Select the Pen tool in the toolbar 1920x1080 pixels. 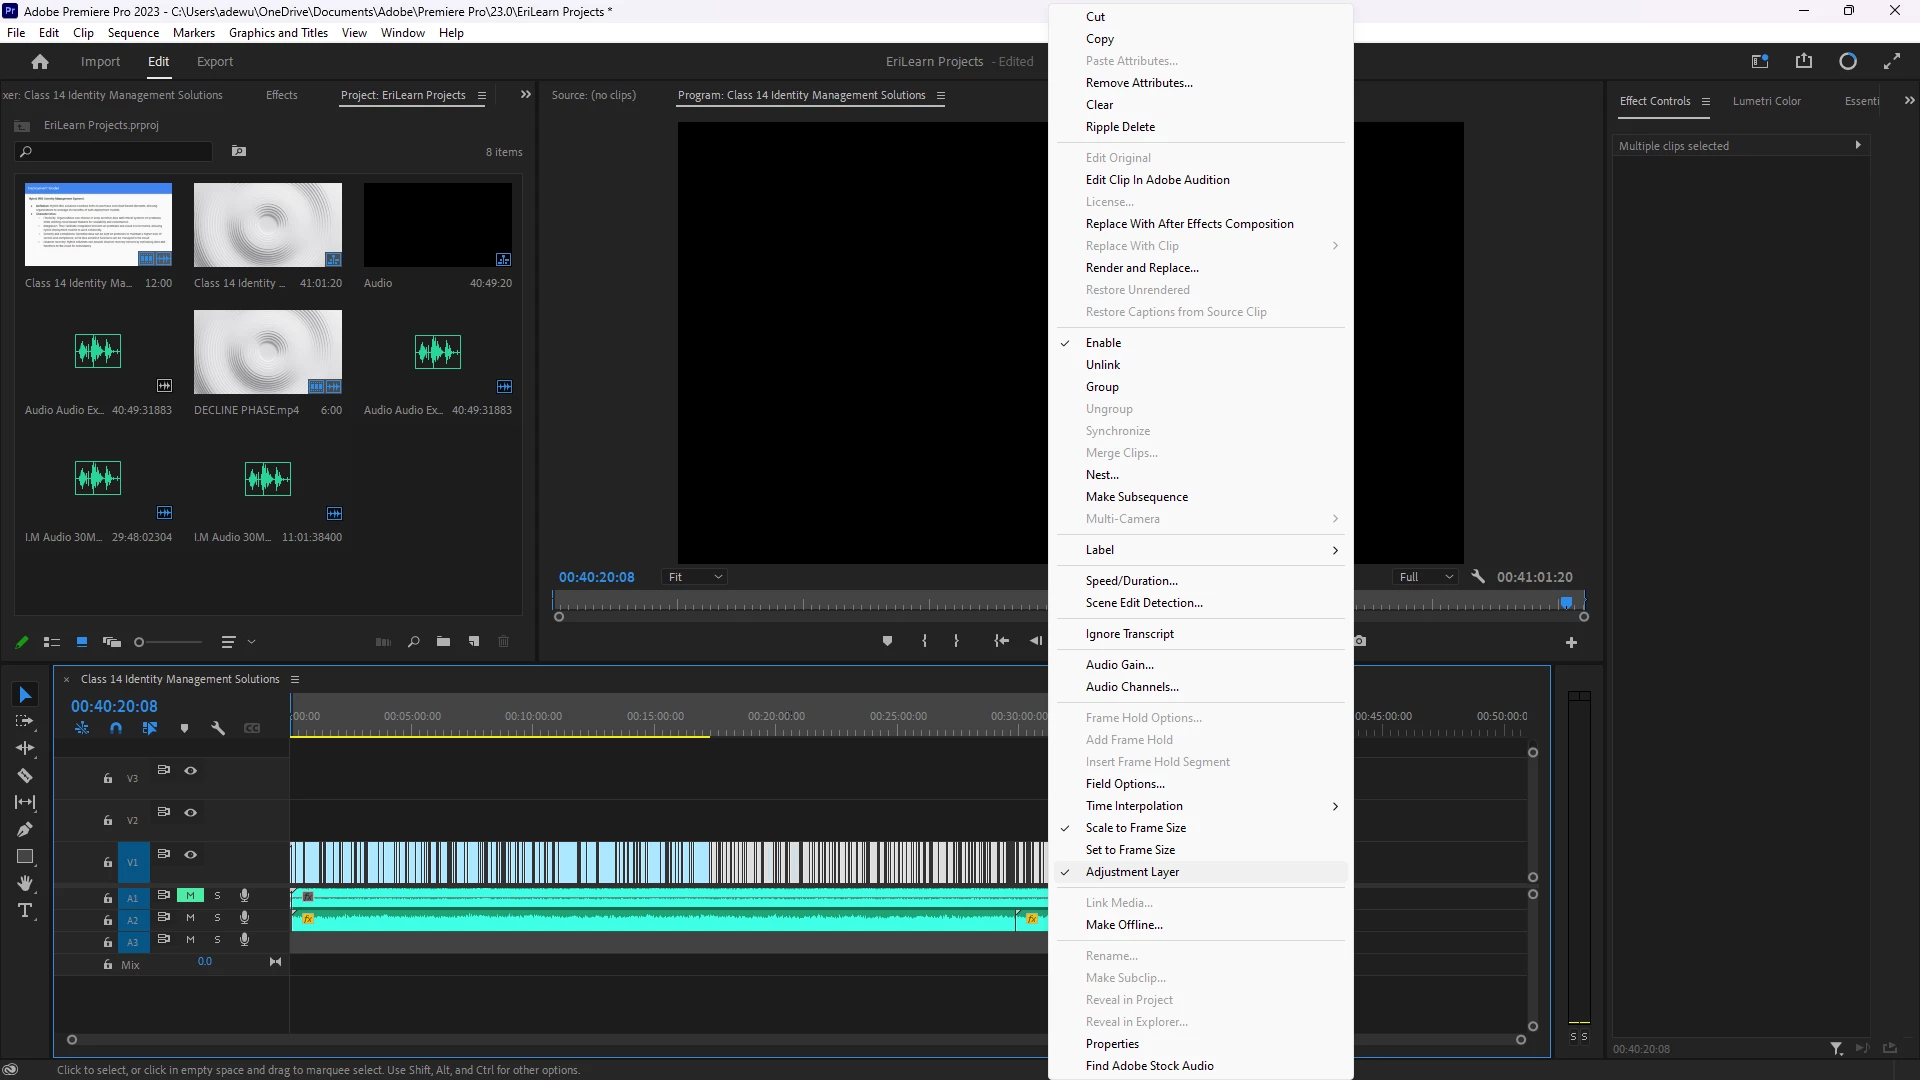tap(25, 830)
